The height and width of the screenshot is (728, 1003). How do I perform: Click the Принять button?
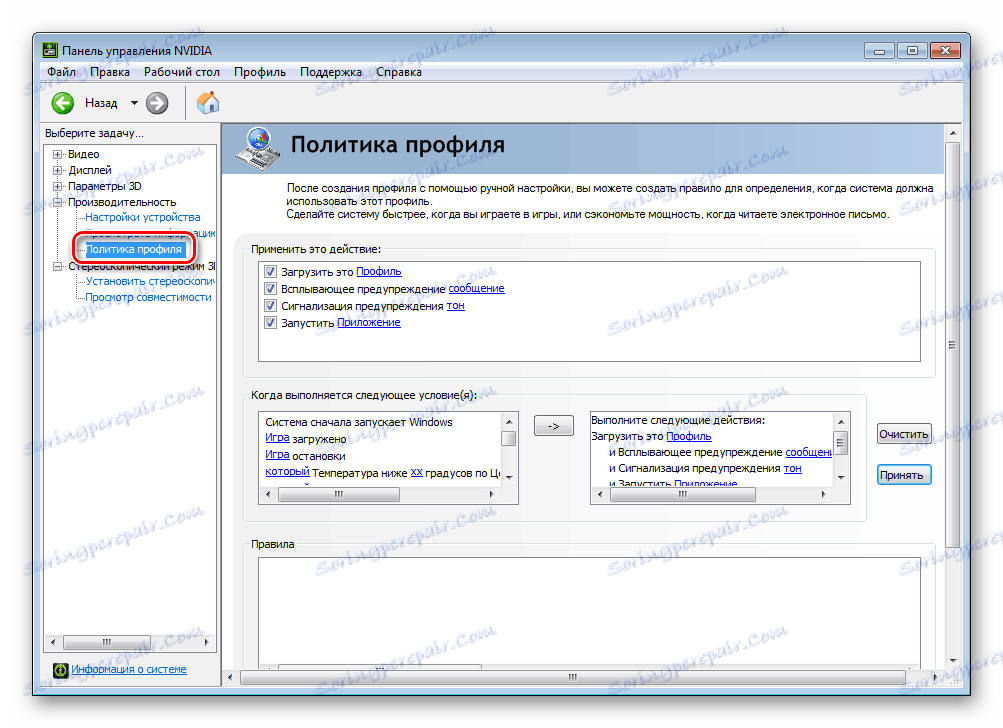tap(904, 475)
